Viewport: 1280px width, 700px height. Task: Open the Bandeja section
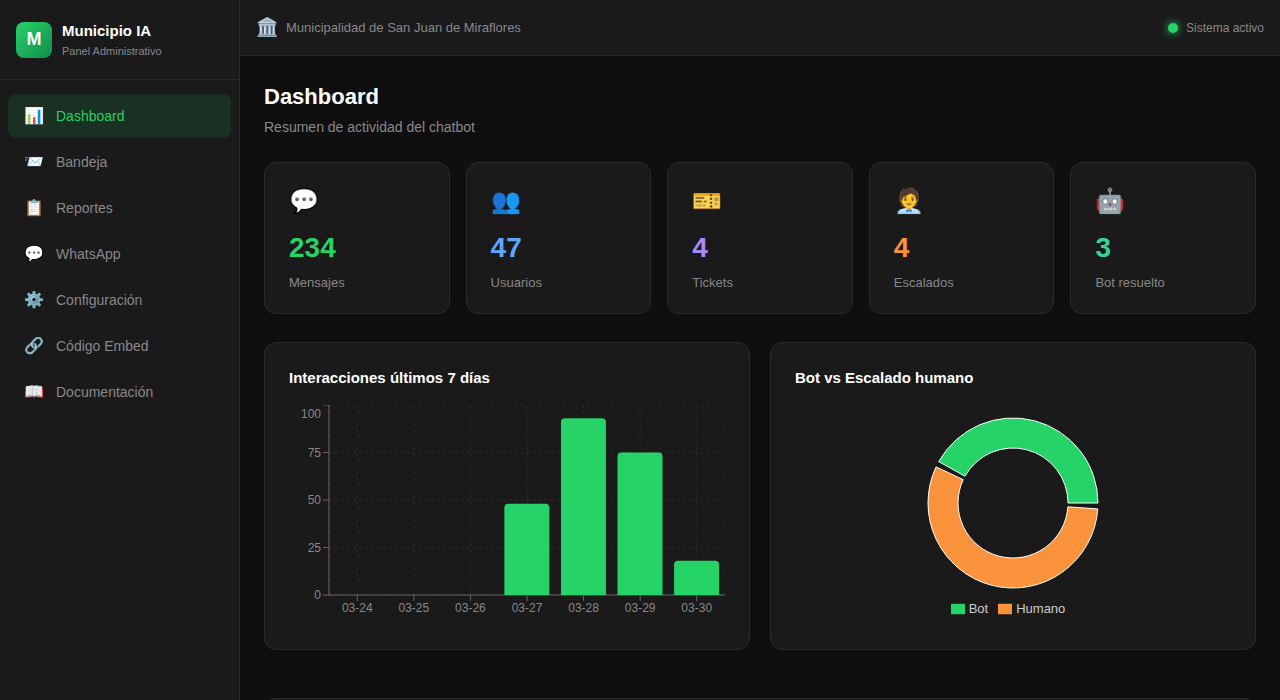click(x=84, y=162)
